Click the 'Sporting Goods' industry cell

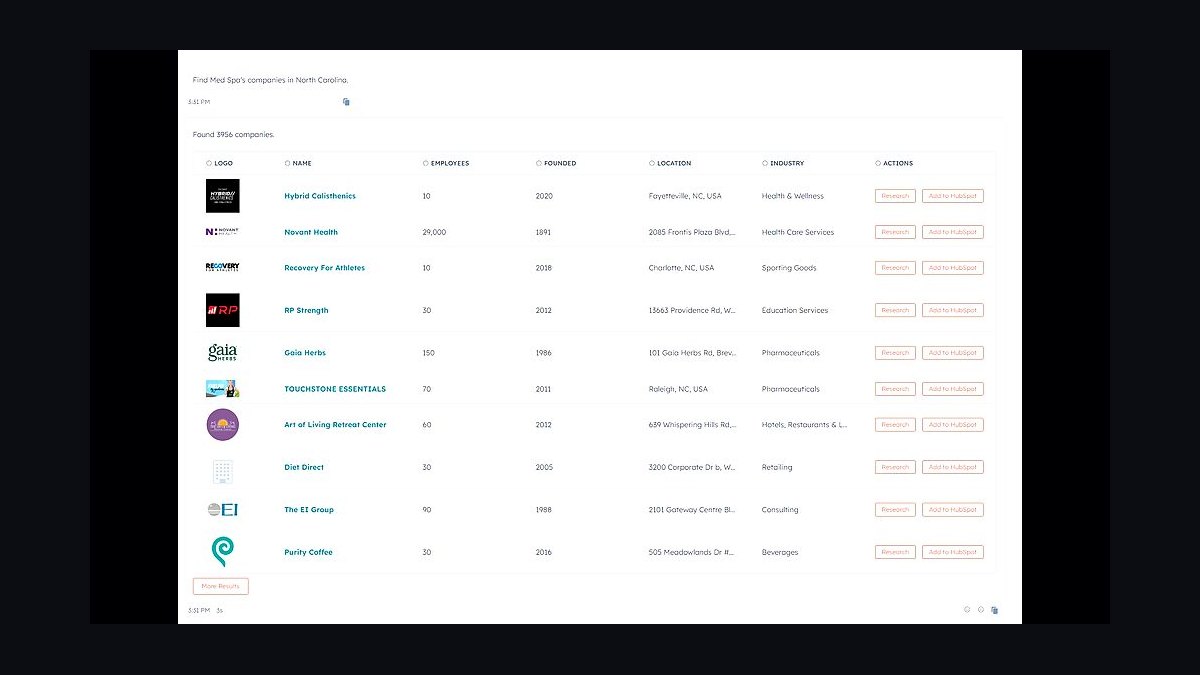click(x=789, y=268)
